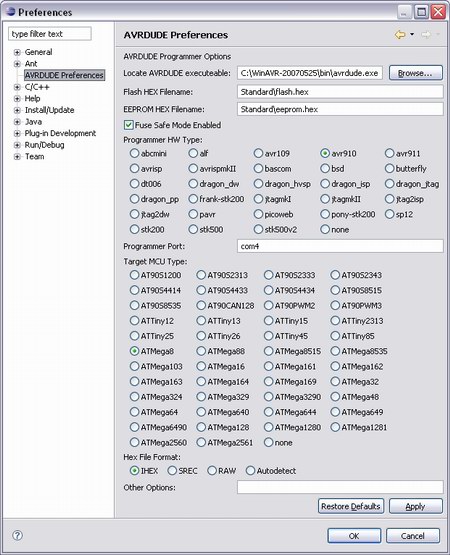Image resolution: width=450 pixels, height=555 pixels.
Task: Select the avr911 programmer type
Action: [x=389, y=153]
